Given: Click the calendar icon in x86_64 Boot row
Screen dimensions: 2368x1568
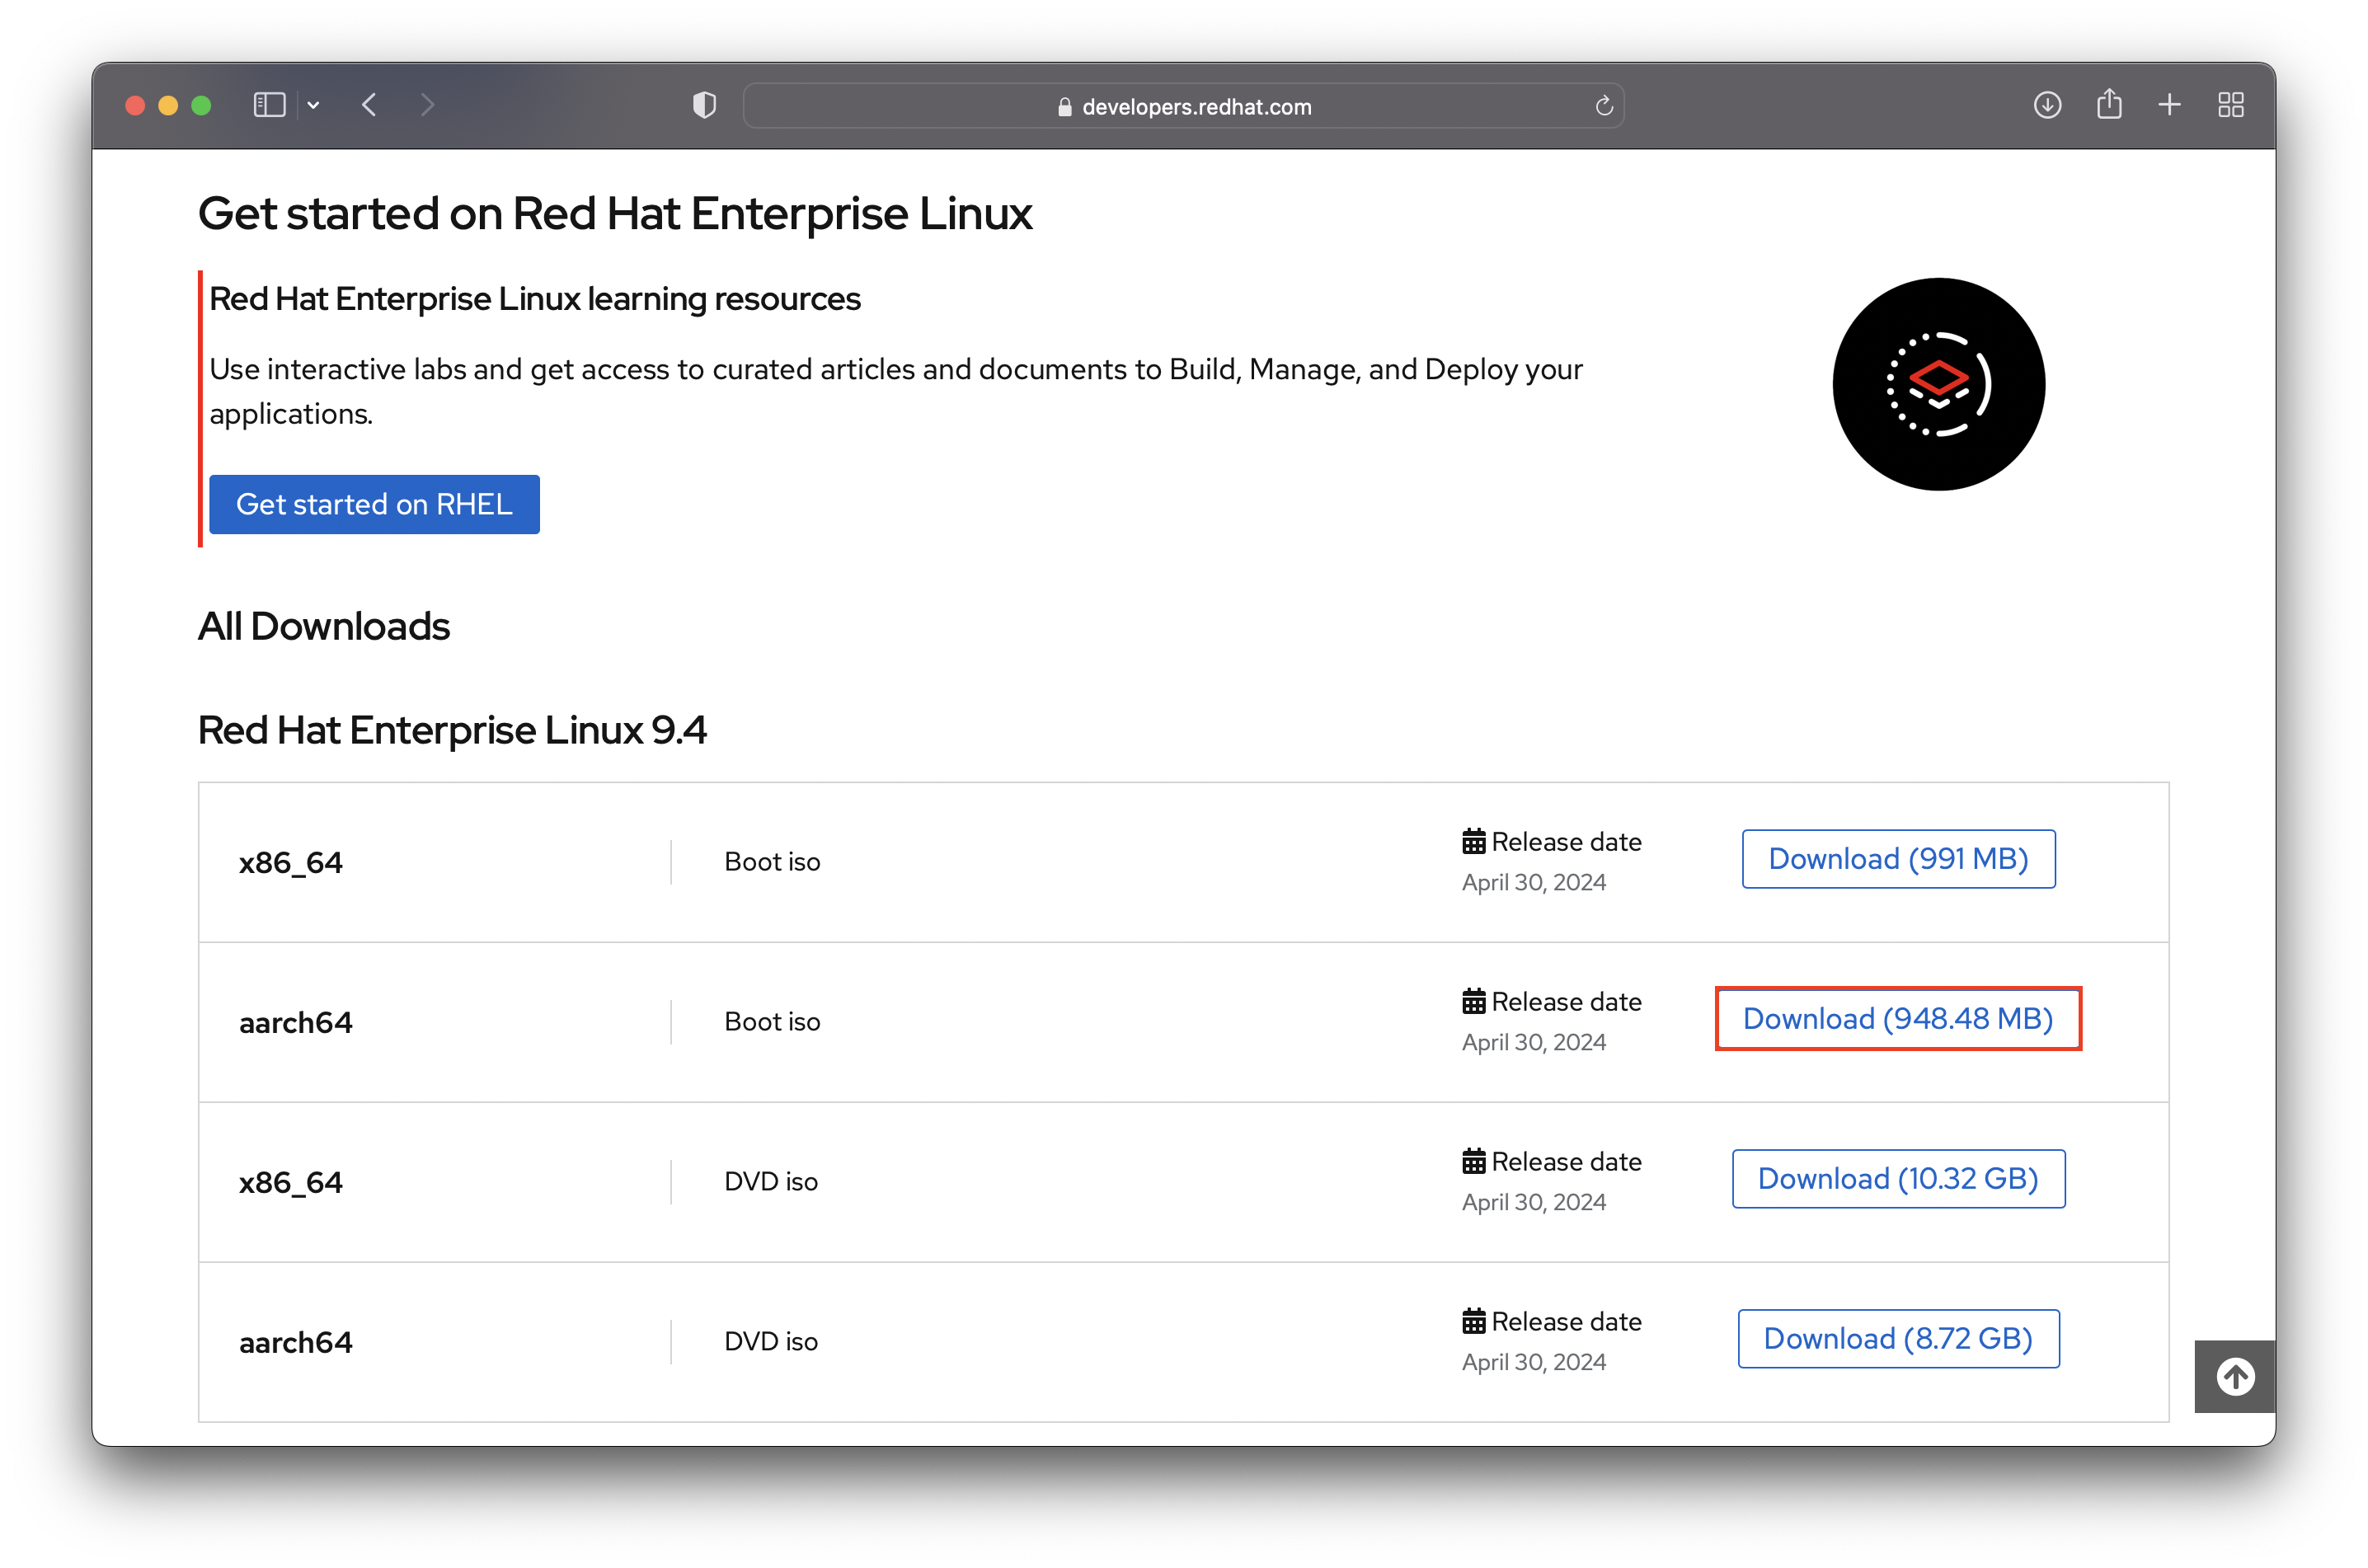Looking at the screenshot, I should click(x=1473, y=842).
